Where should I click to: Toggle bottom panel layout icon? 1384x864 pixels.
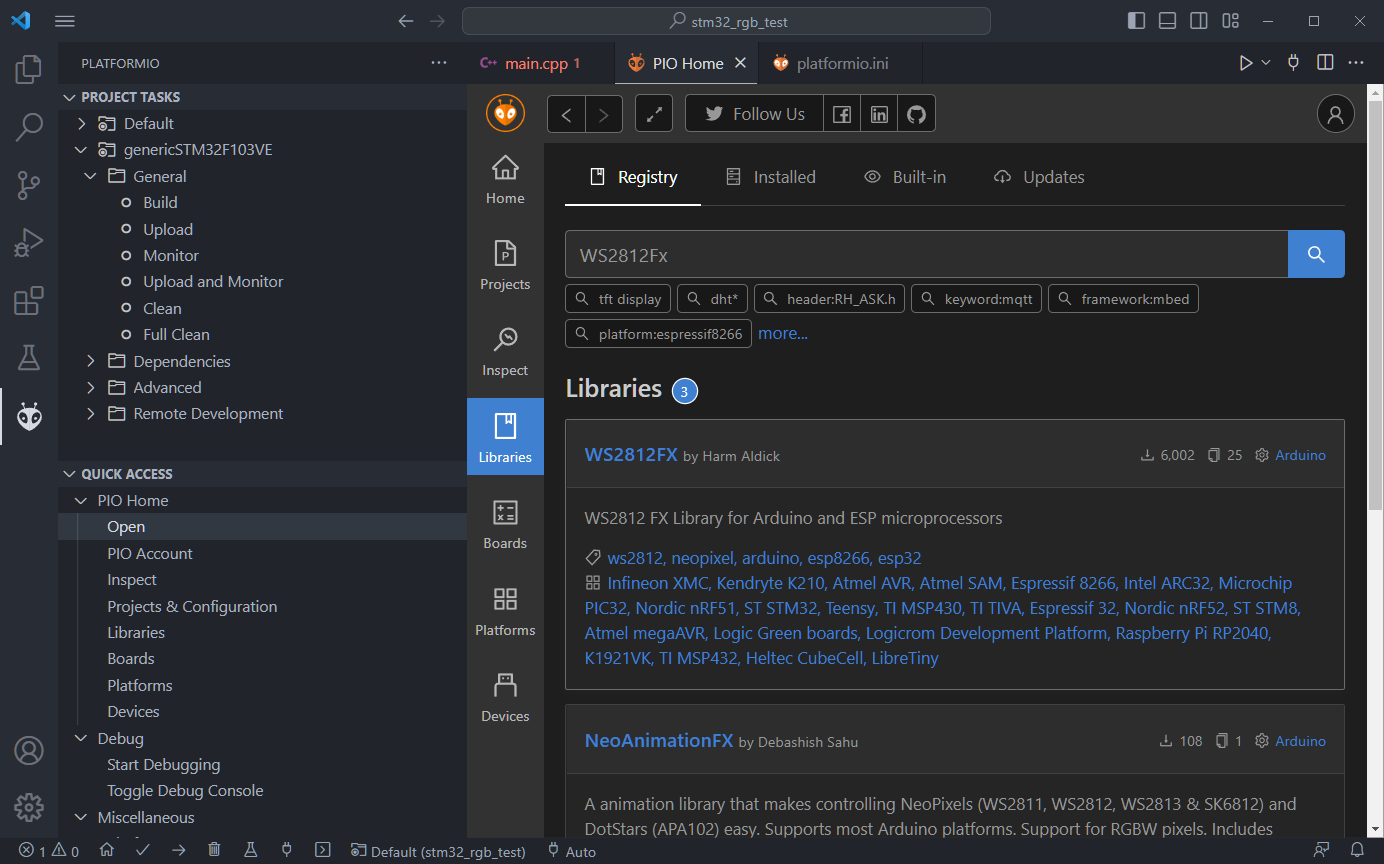[1167, 21]
